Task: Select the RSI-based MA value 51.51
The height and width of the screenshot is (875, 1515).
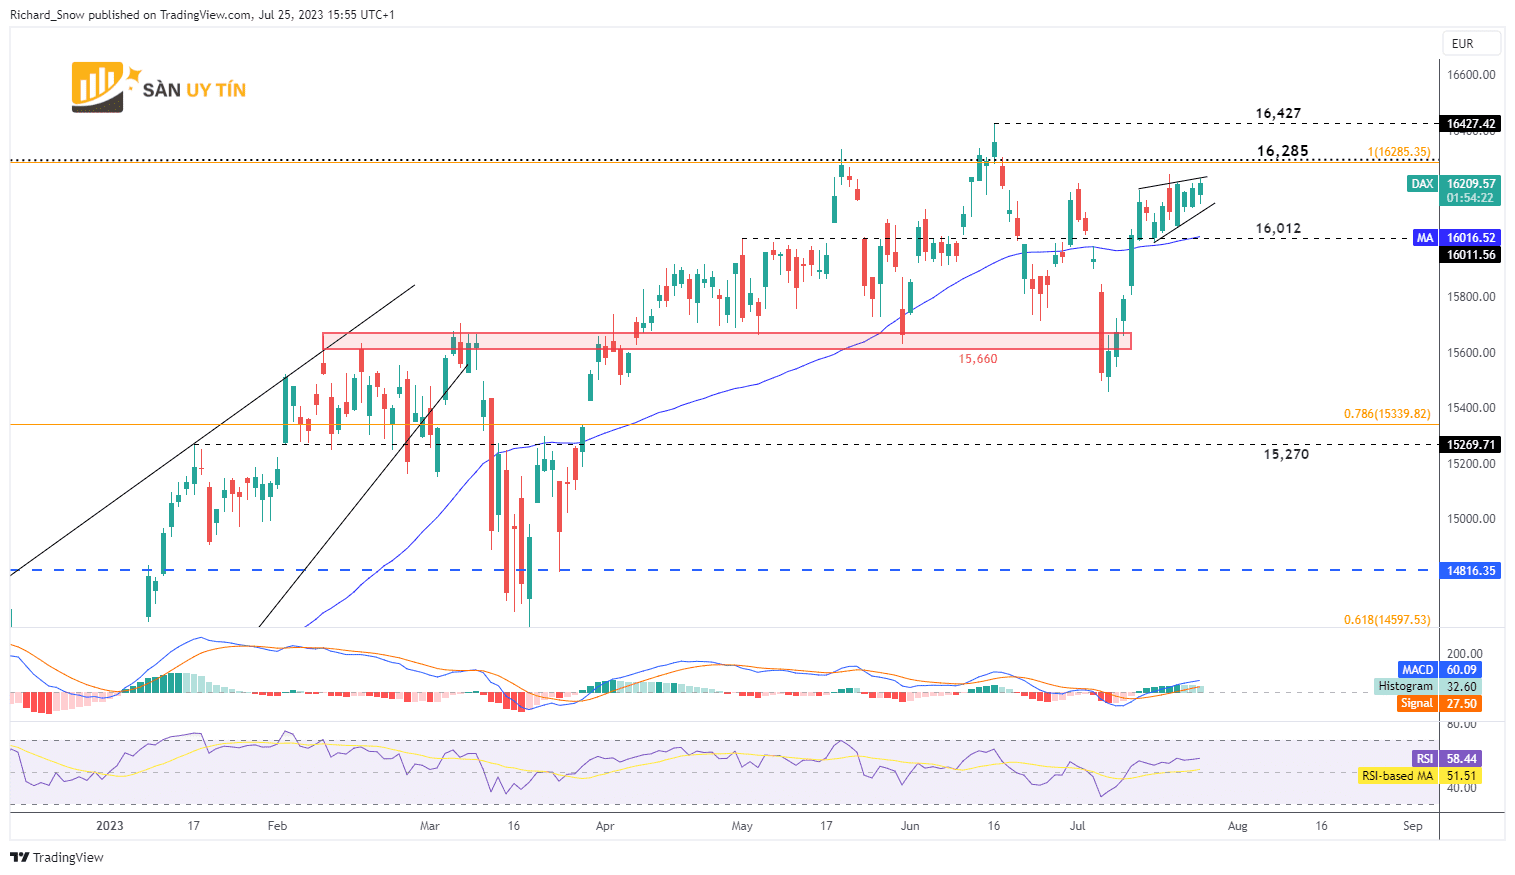Action: (x=1461, y=776)
